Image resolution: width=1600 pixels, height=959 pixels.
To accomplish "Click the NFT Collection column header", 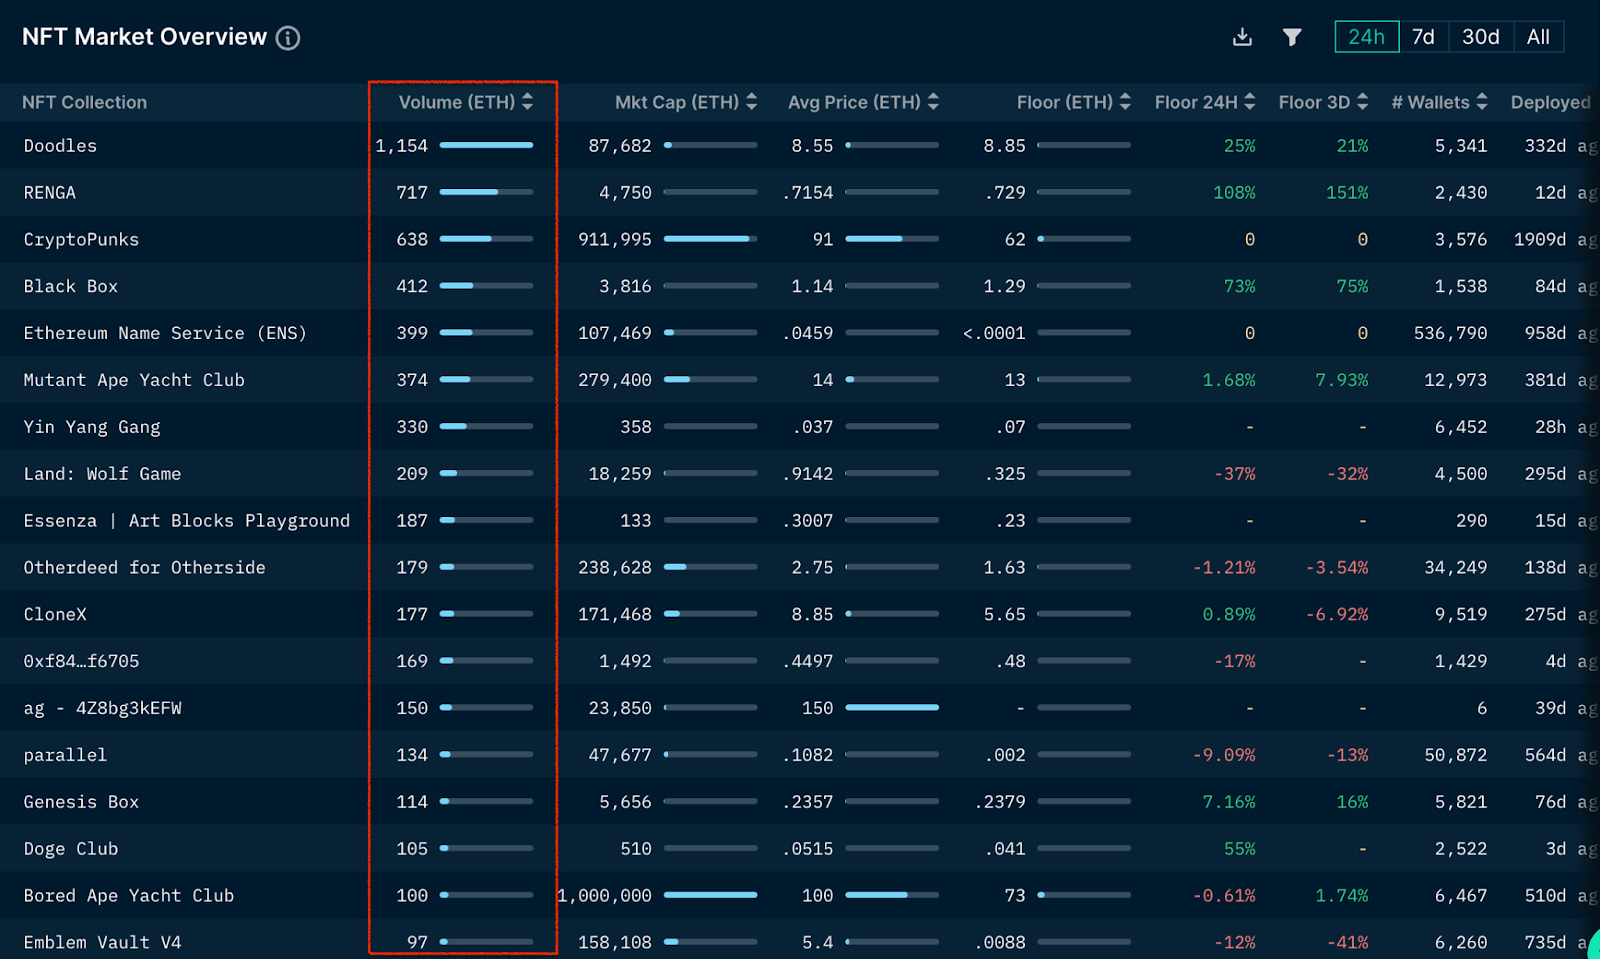I will (84, 102).
